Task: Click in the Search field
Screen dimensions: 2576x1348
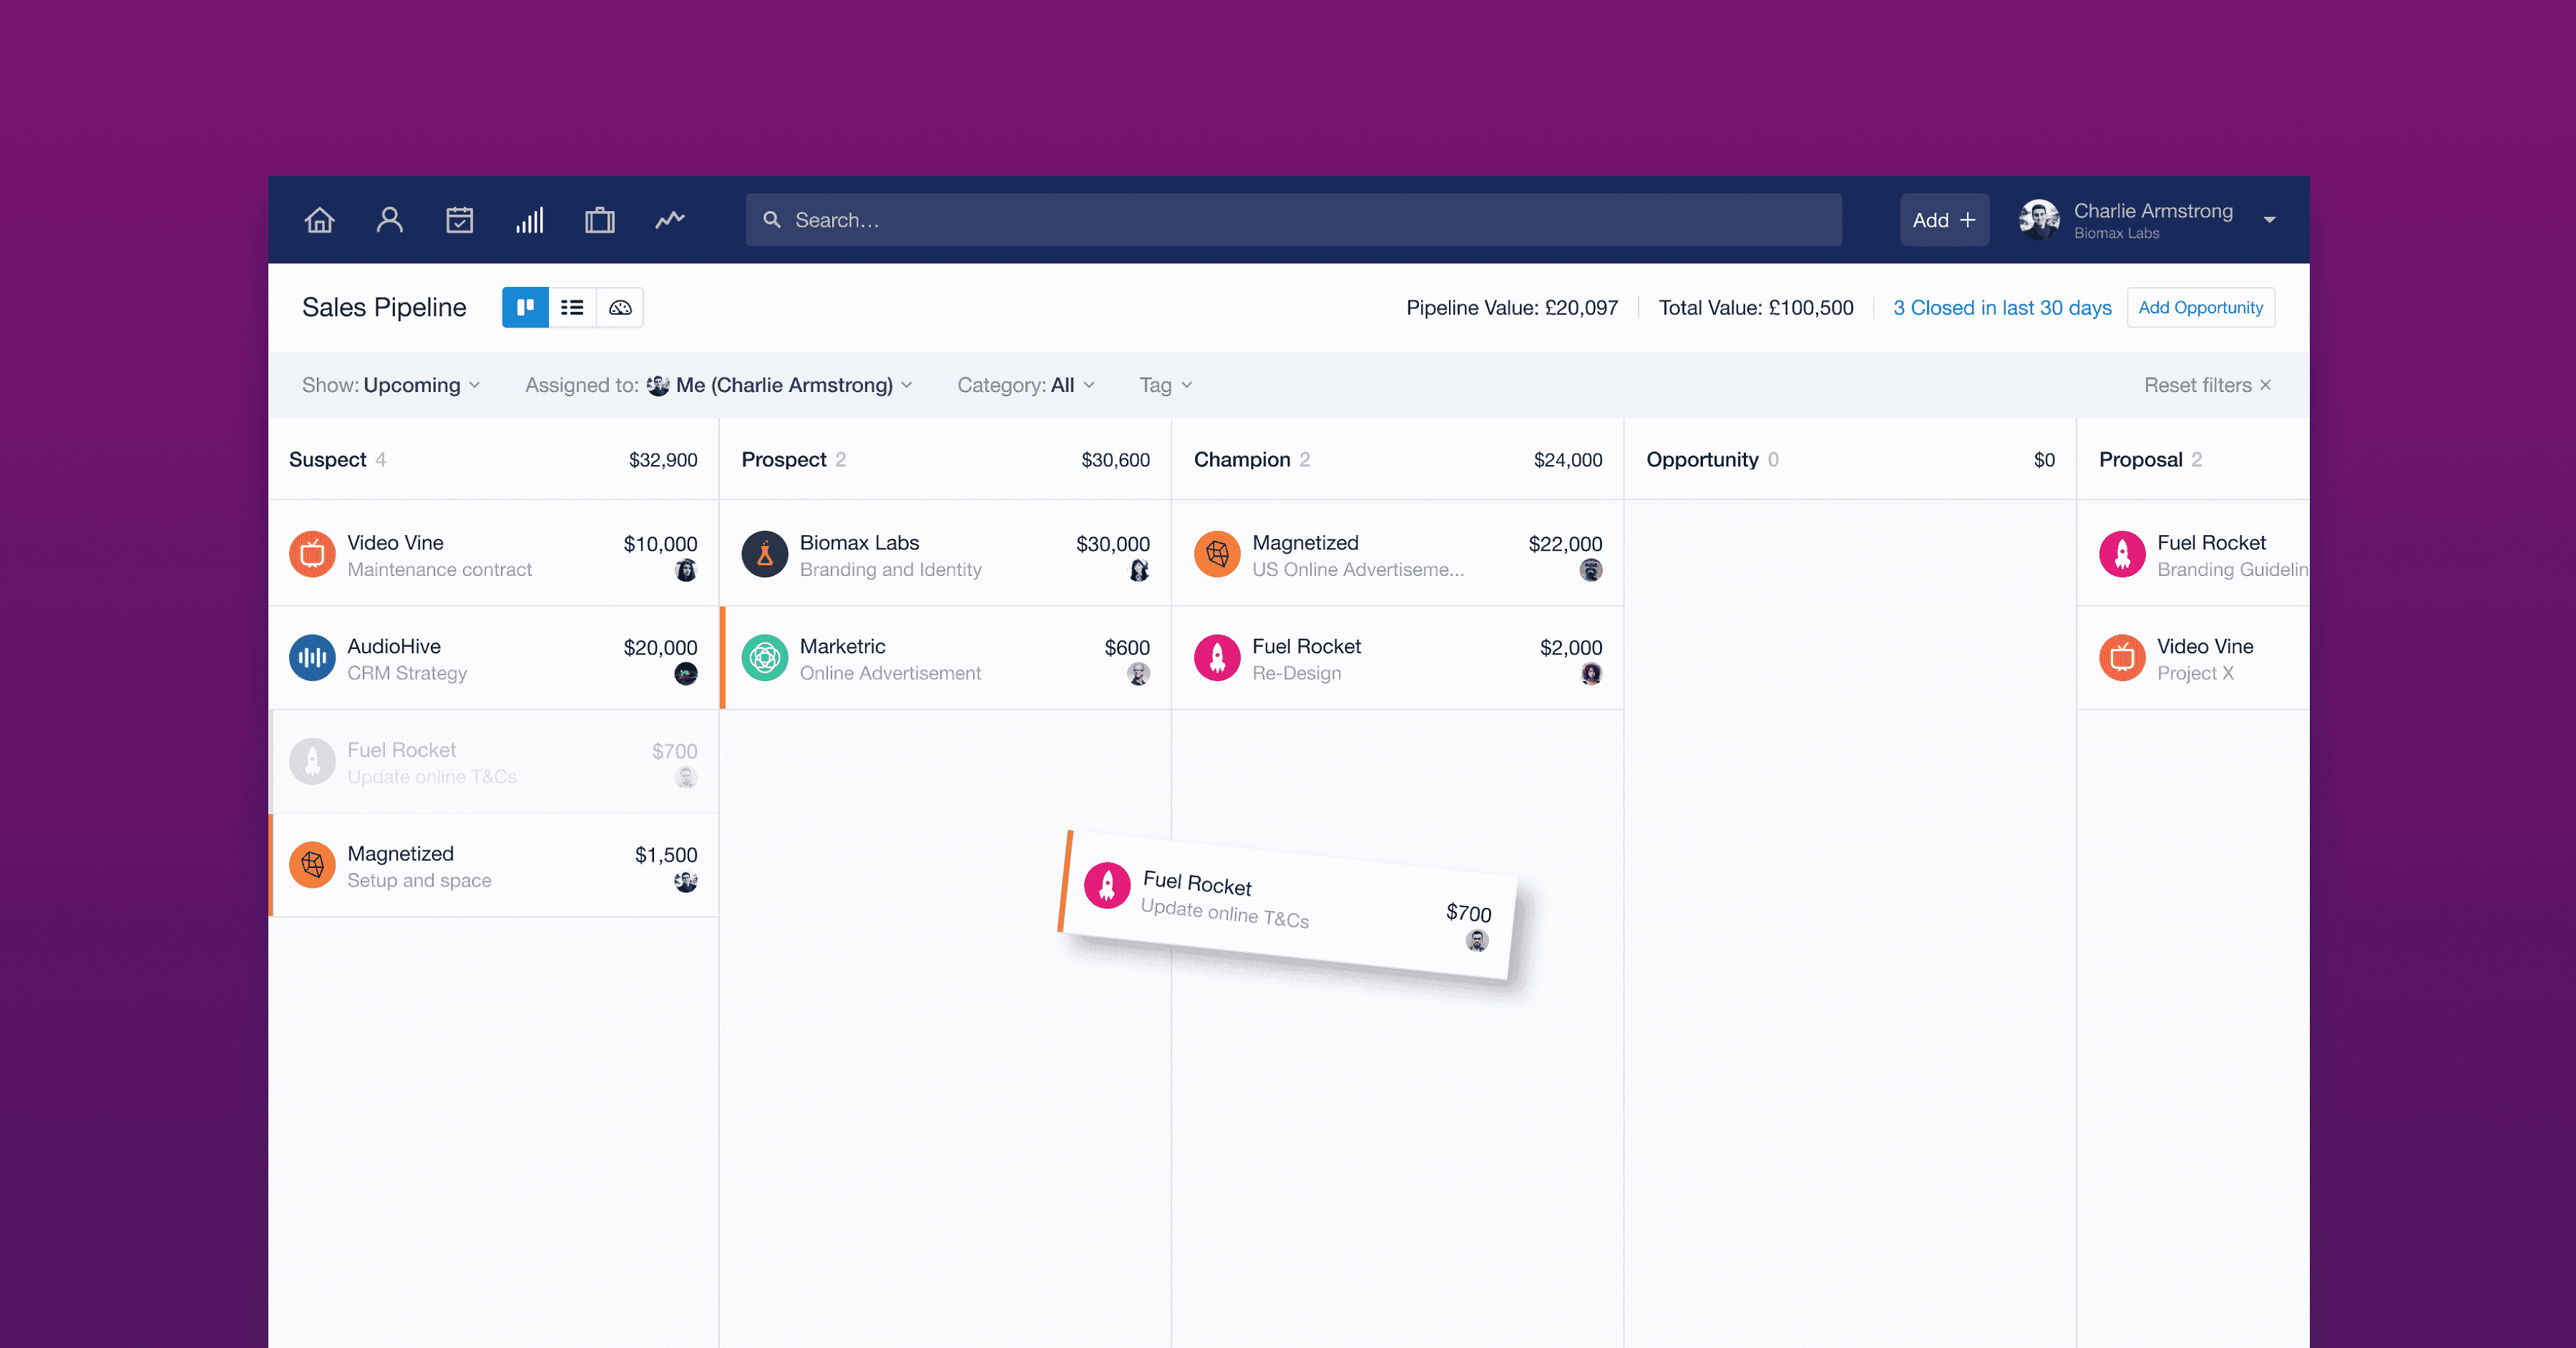Action: pyautogui.click(x=1293, y=220)
